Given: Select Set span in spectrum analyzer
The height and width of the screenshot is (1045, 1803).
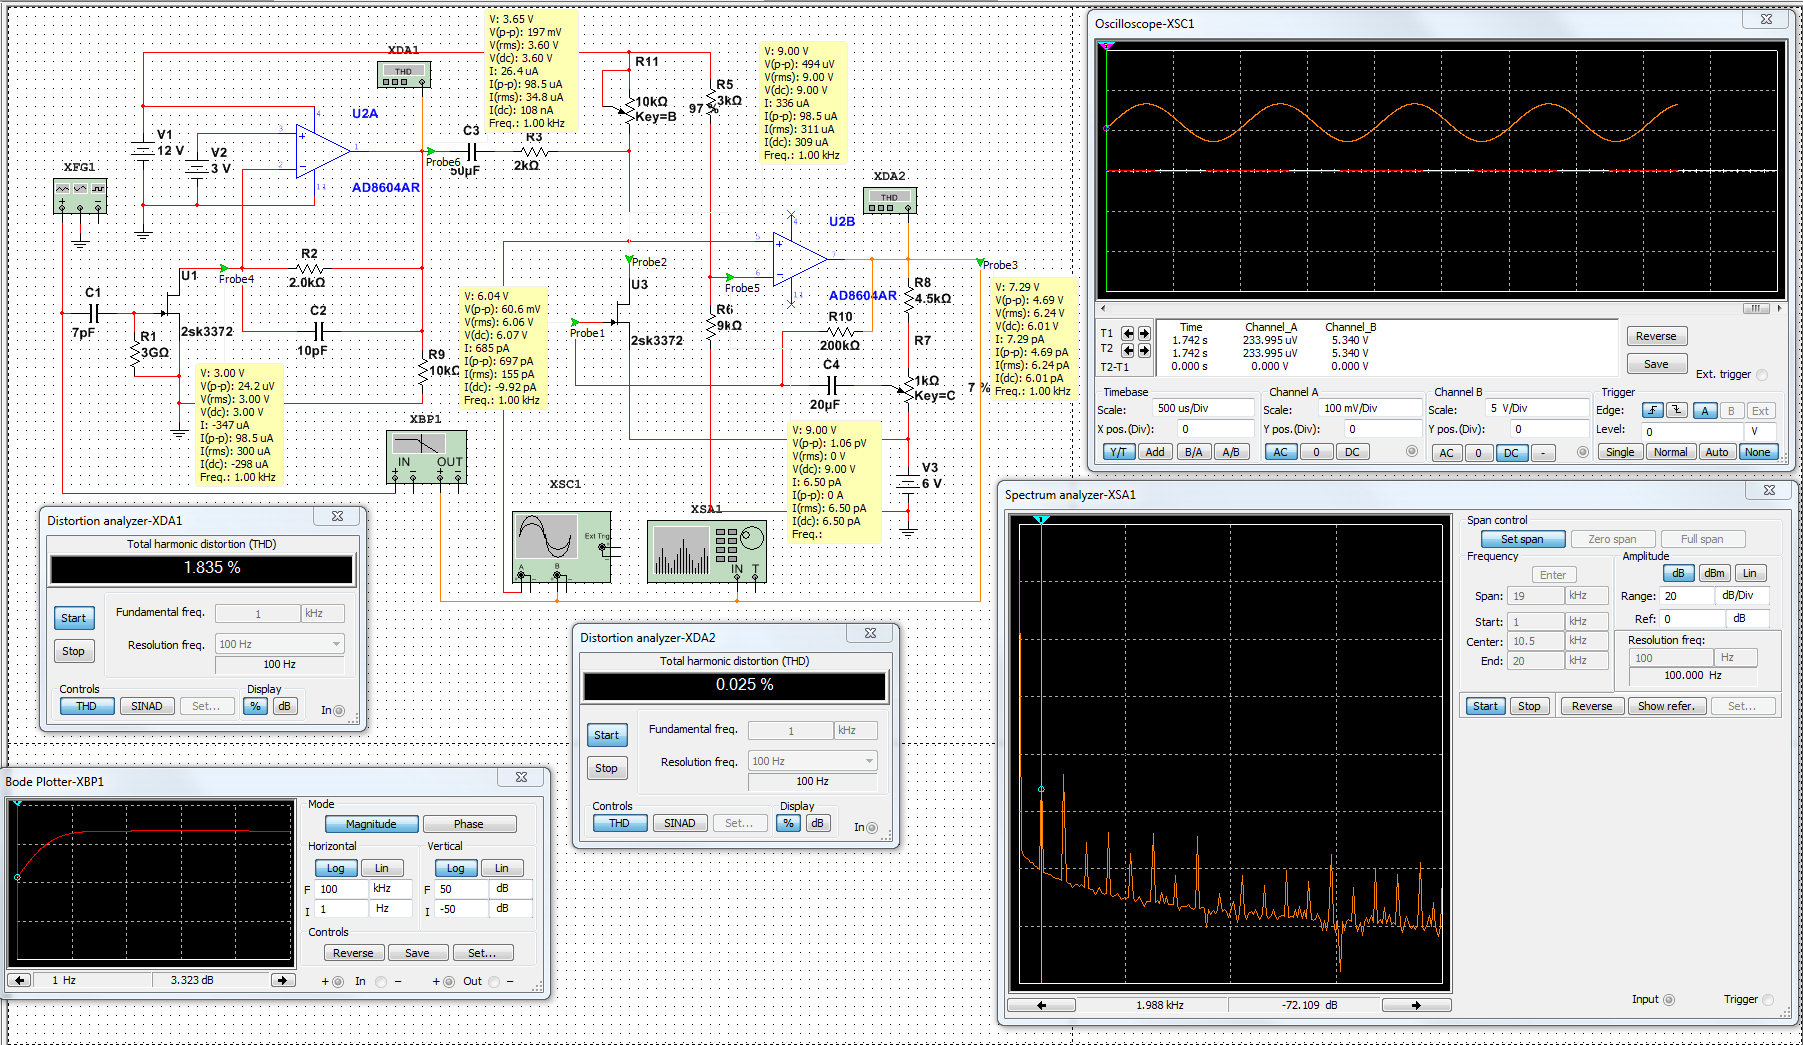Looking at the screenshot, I should pyautogui.click(x=1522, y=539).
